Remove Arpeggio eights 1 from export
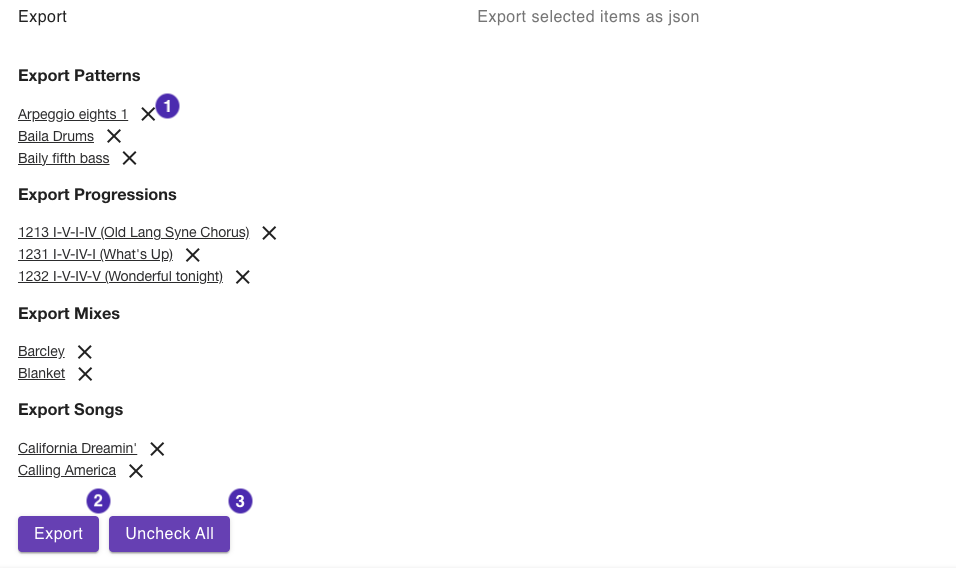This screenshot has height=568, width=956. (x=148, y=114)
